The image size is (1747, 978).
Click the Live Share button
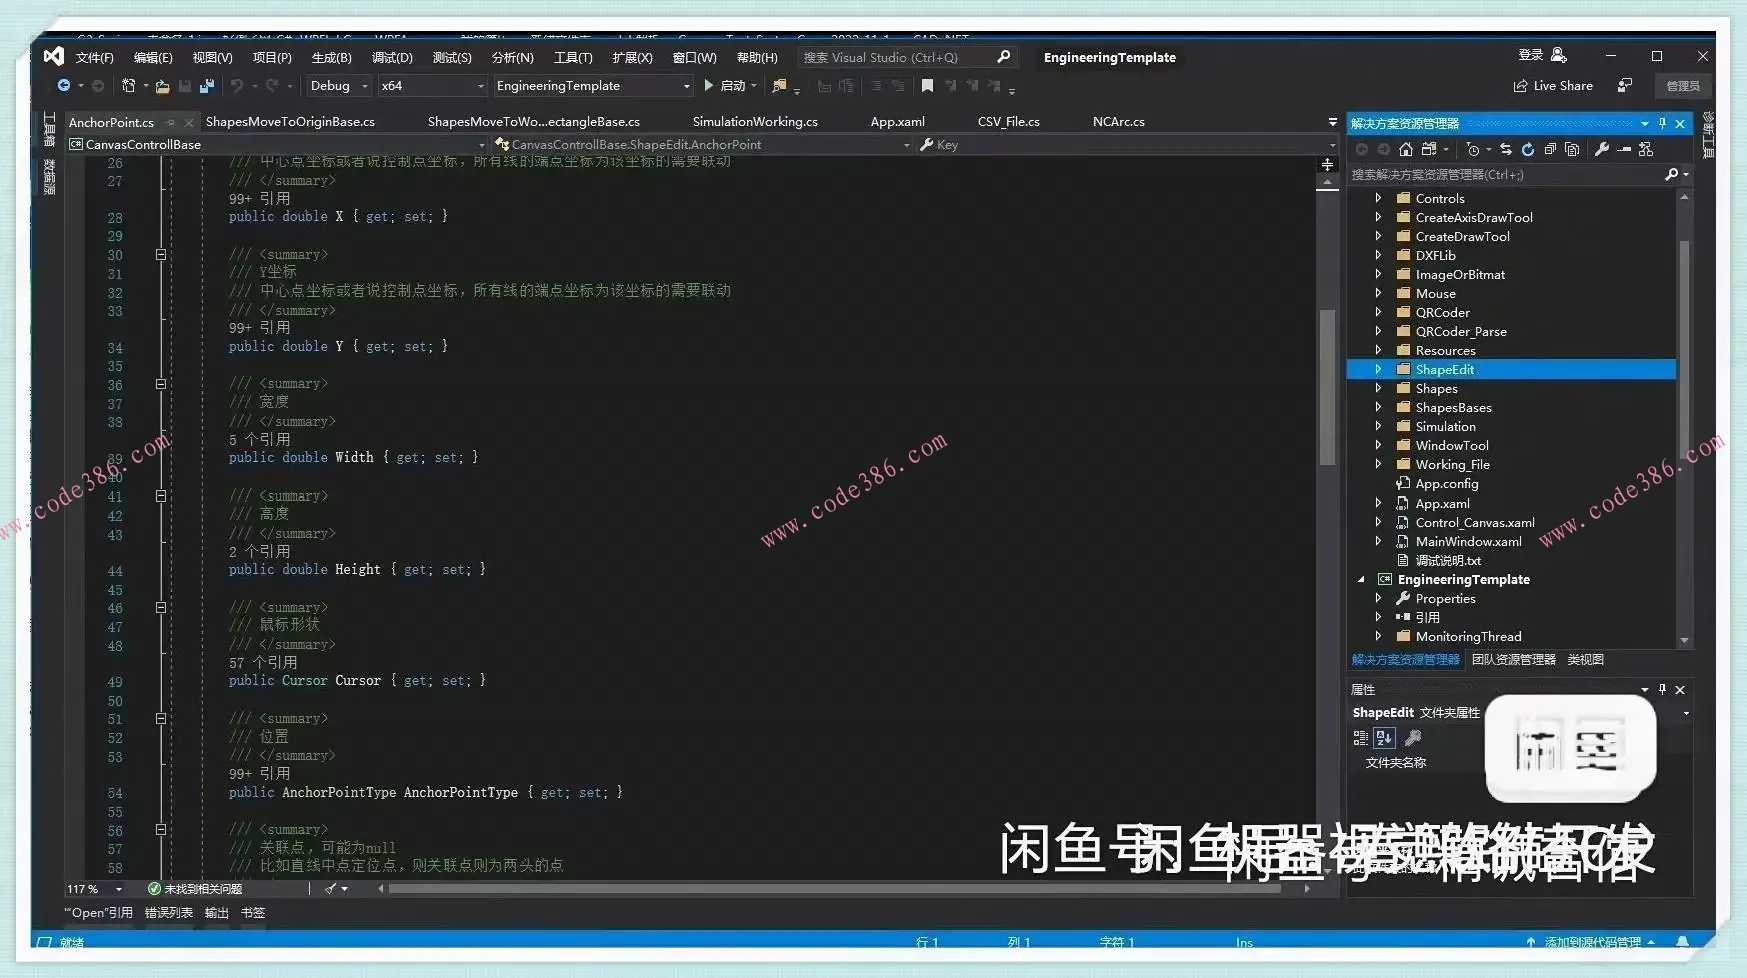(1553, 86)
